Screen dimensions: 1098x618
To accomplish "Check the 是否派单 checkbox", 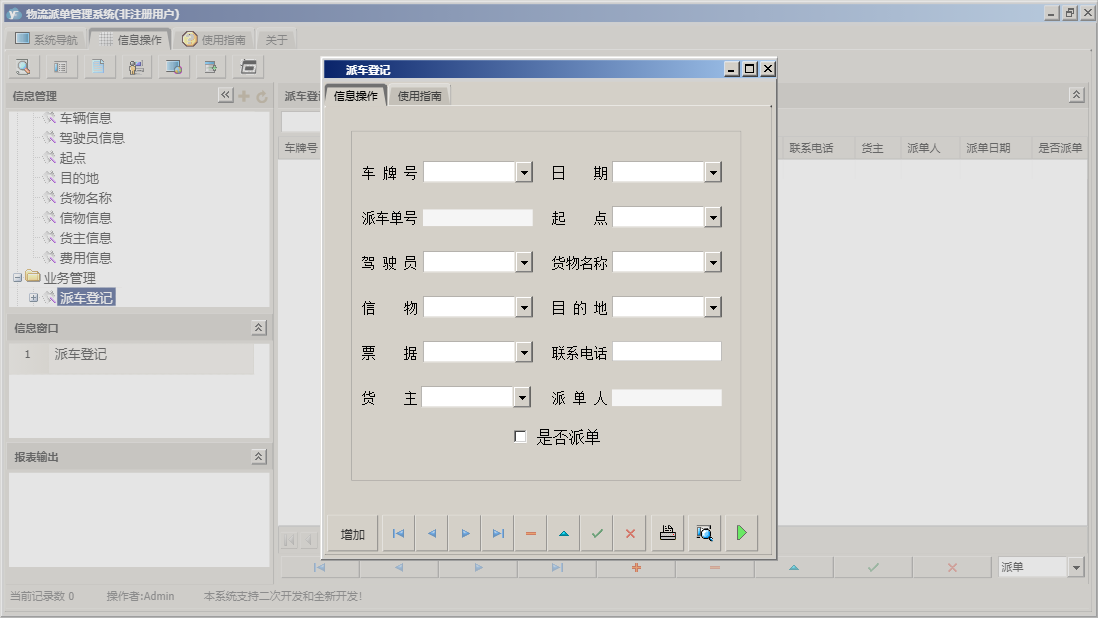I will [520, 436].
